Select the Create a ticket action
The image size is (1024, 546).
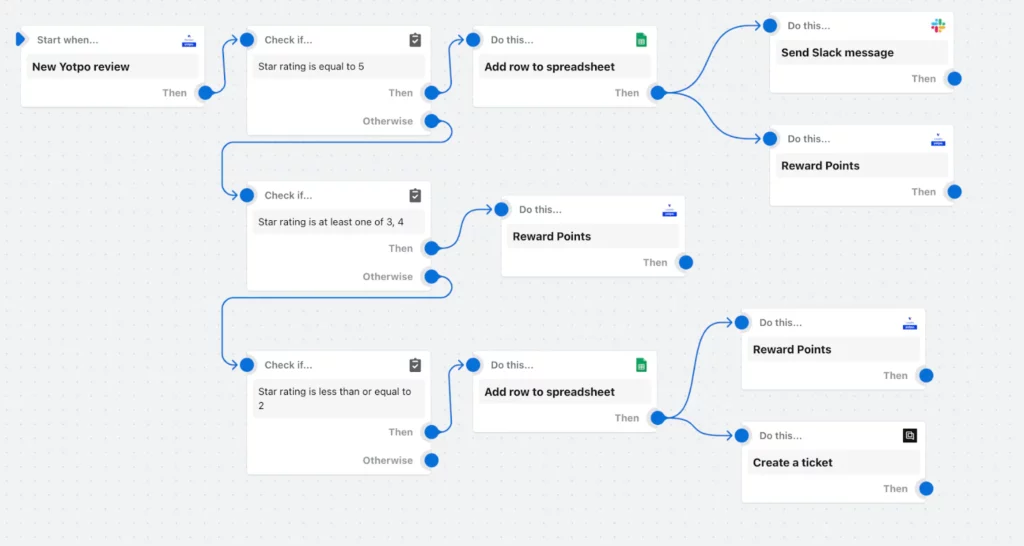(x=793, y=463)
